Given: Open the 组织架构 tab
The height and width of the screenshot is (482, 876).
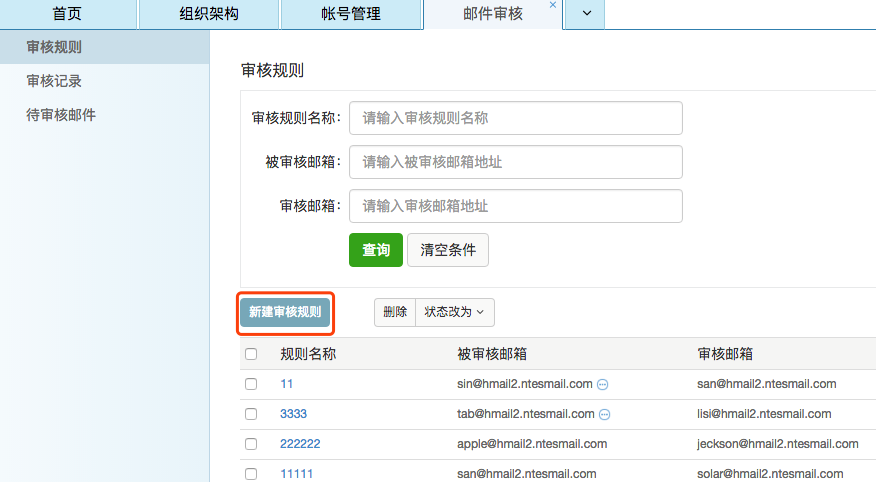Looking at the screenshot, I should [209, 14].
